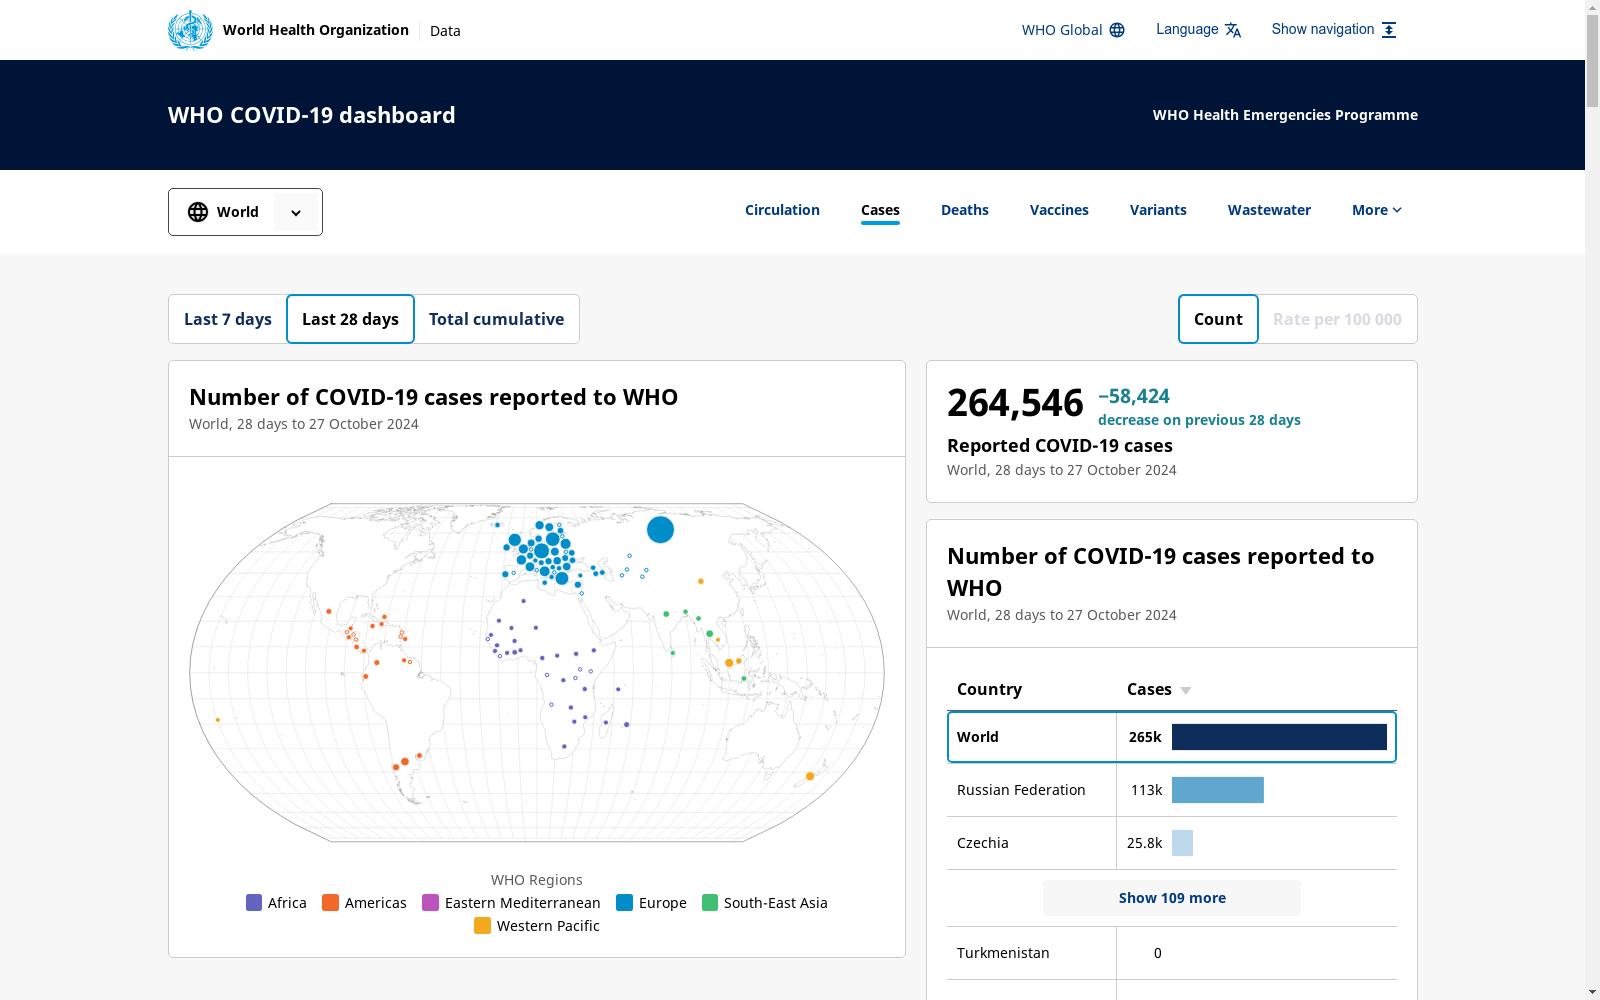
Task: Click the Africa legend swatch
Action: 254,903
